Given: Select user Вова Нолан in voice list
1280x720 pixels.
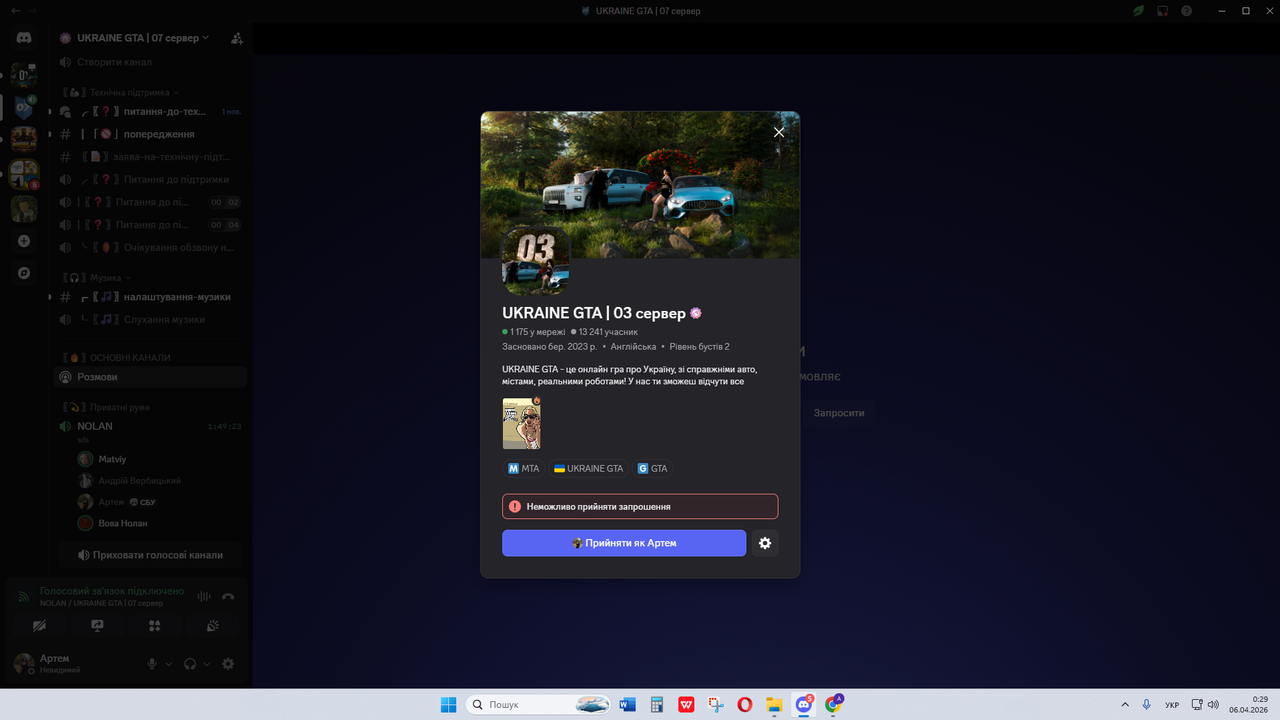Looking at the screenshot, I should coord(160,523).
